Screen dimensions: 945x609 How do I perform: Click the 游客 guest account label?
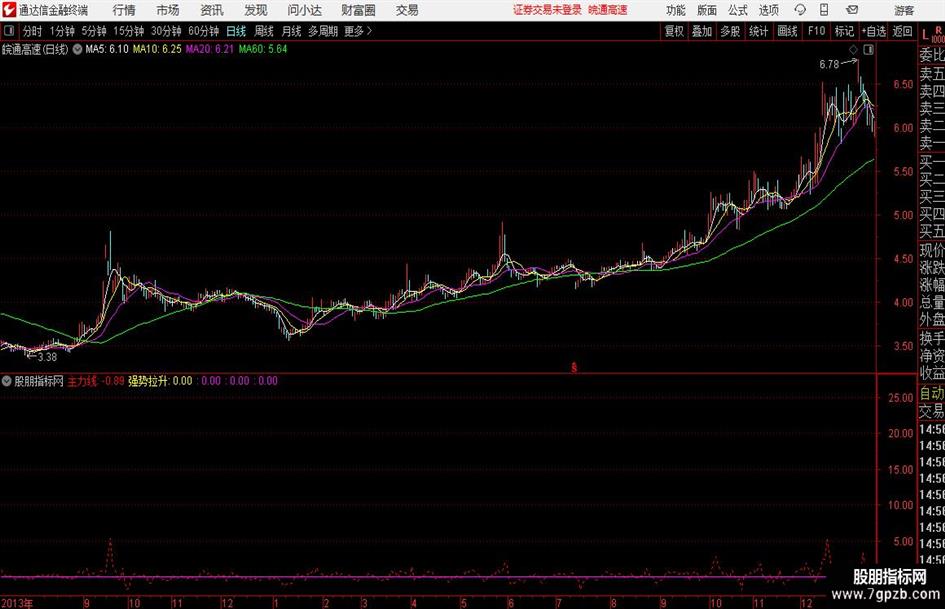tap(904, 10)
